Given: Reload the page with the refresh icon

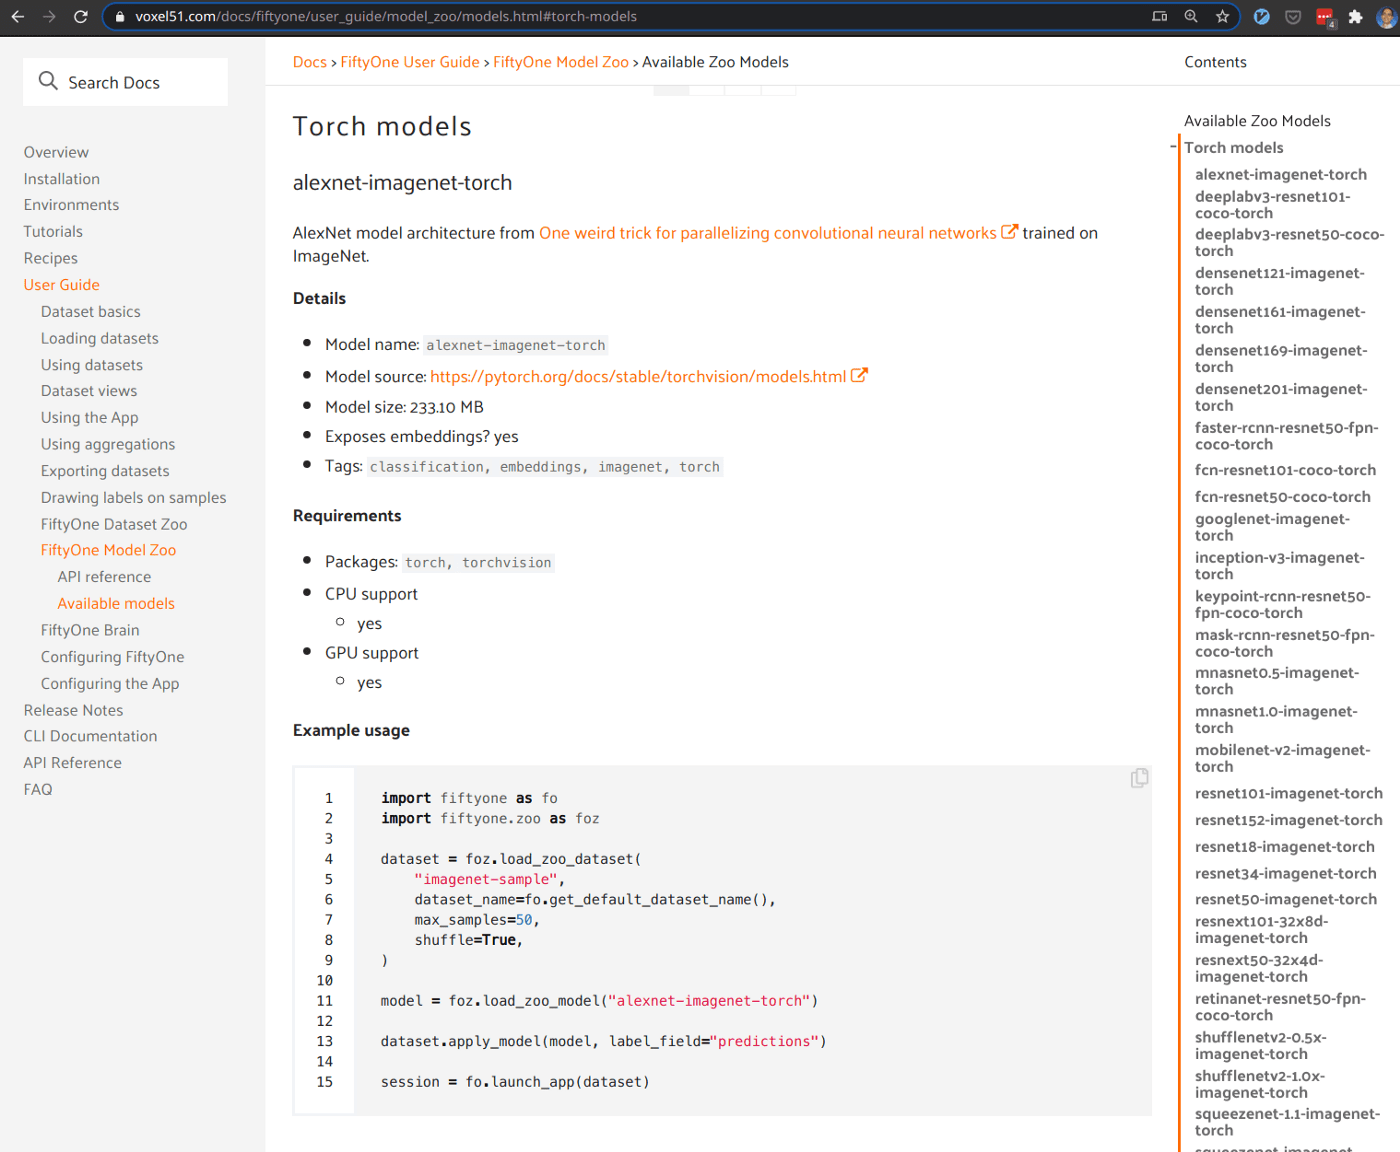Looking at the screenshot, I should pyautogui.click(x=81, y=16).
